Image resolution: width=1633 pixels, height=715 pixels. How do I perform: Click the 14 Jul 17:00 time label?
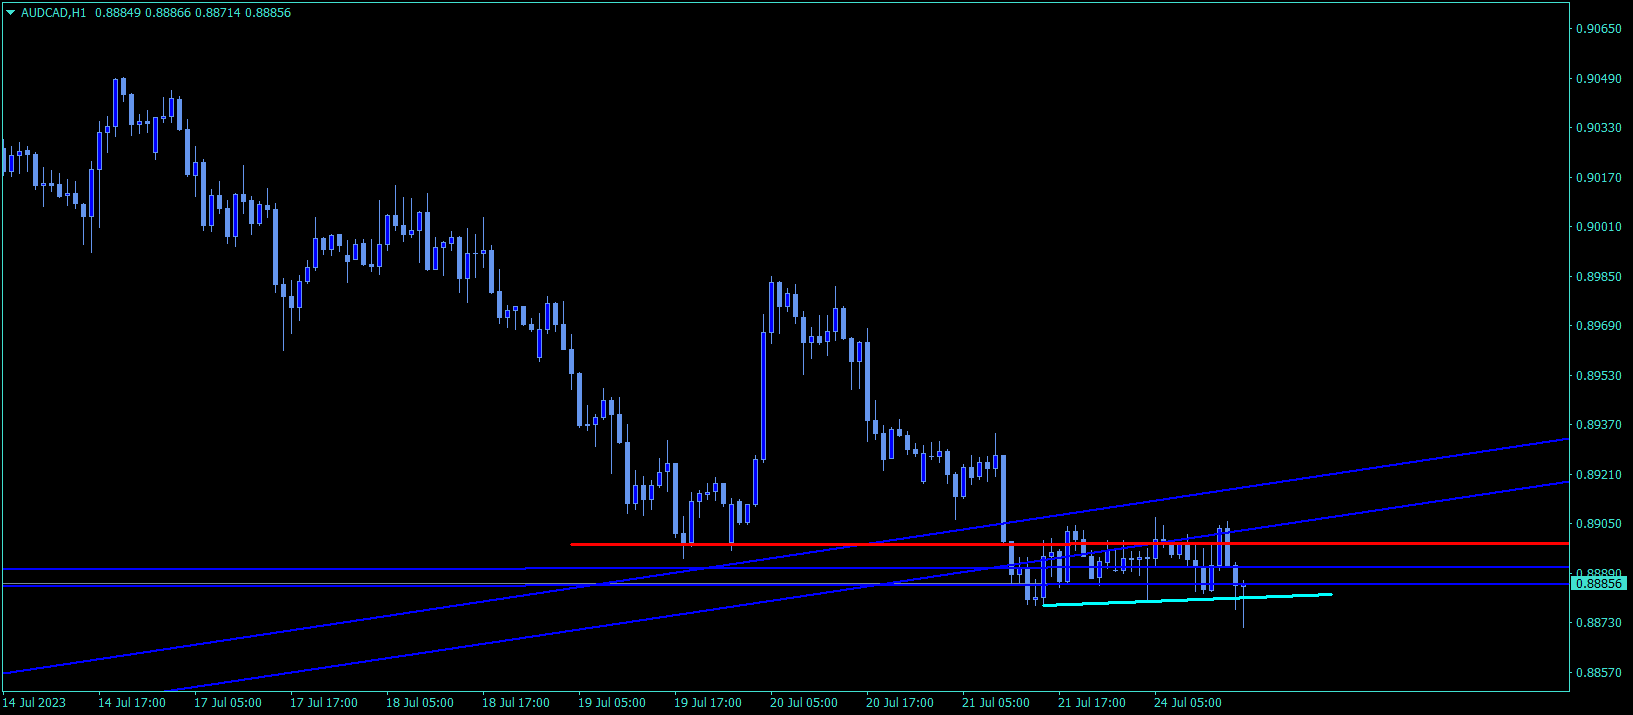point(132,703)
